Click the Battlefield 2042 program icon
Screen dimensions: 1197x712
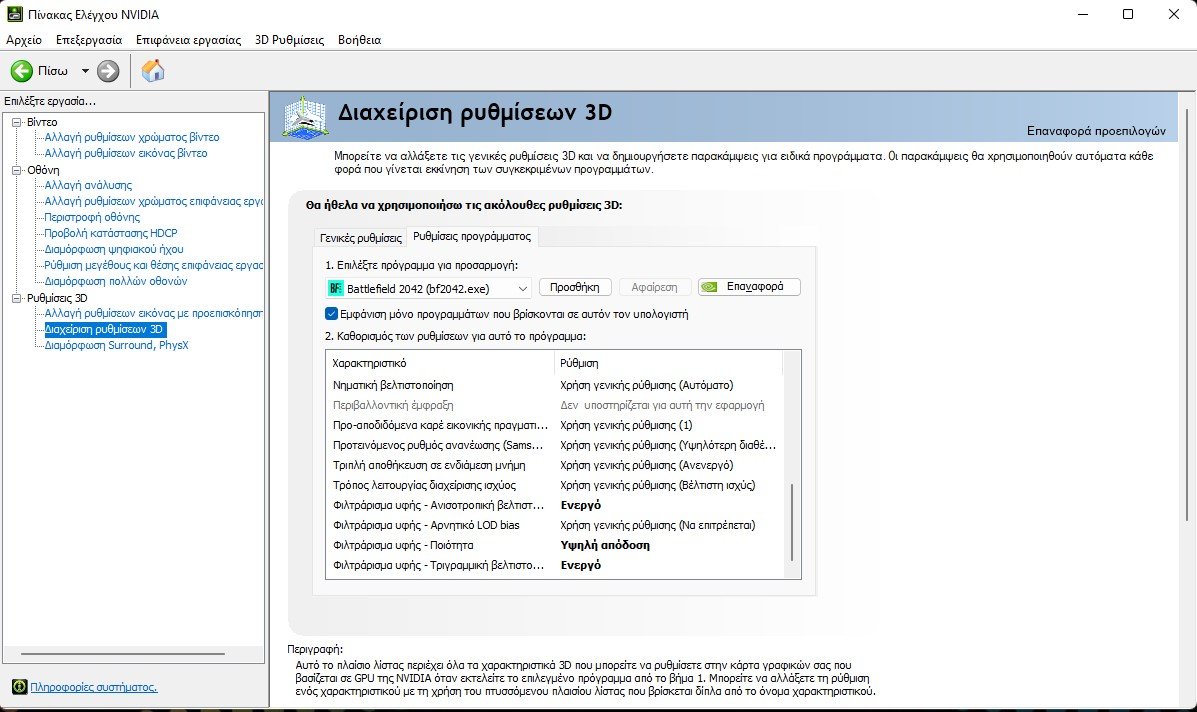[335, 288]
